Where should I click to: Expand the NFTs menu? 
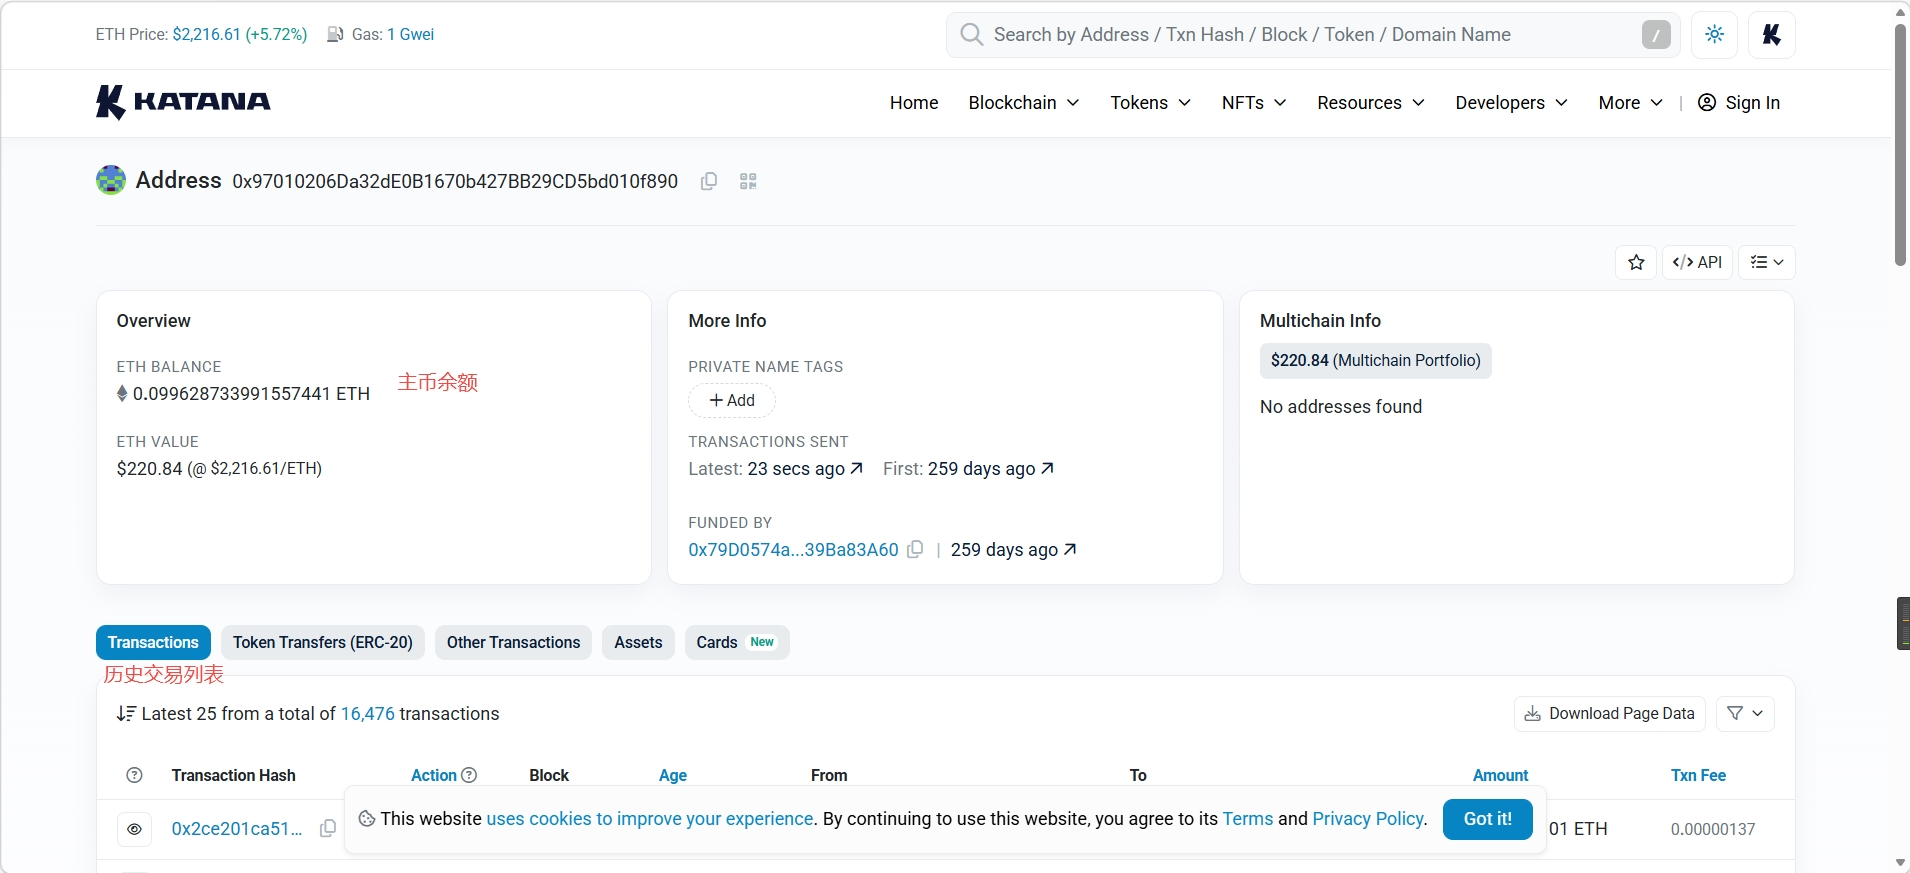pos(1254,103)
